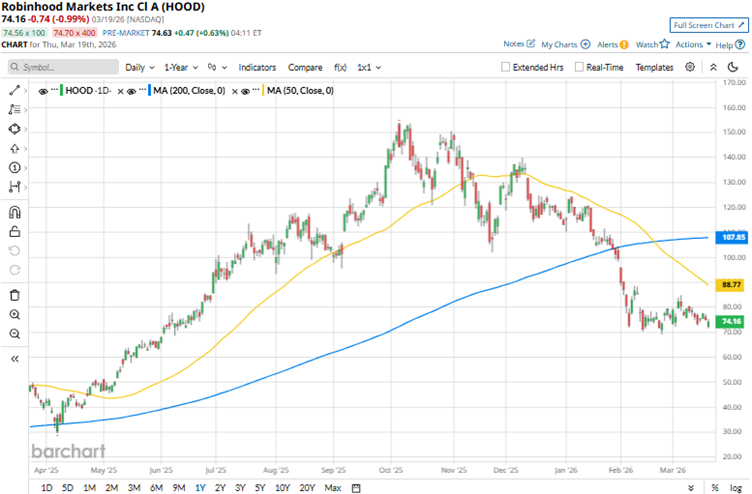Select the trend line drawing tool
The image size is (752, 494).
pyautogui.click(x=14, y=91)
